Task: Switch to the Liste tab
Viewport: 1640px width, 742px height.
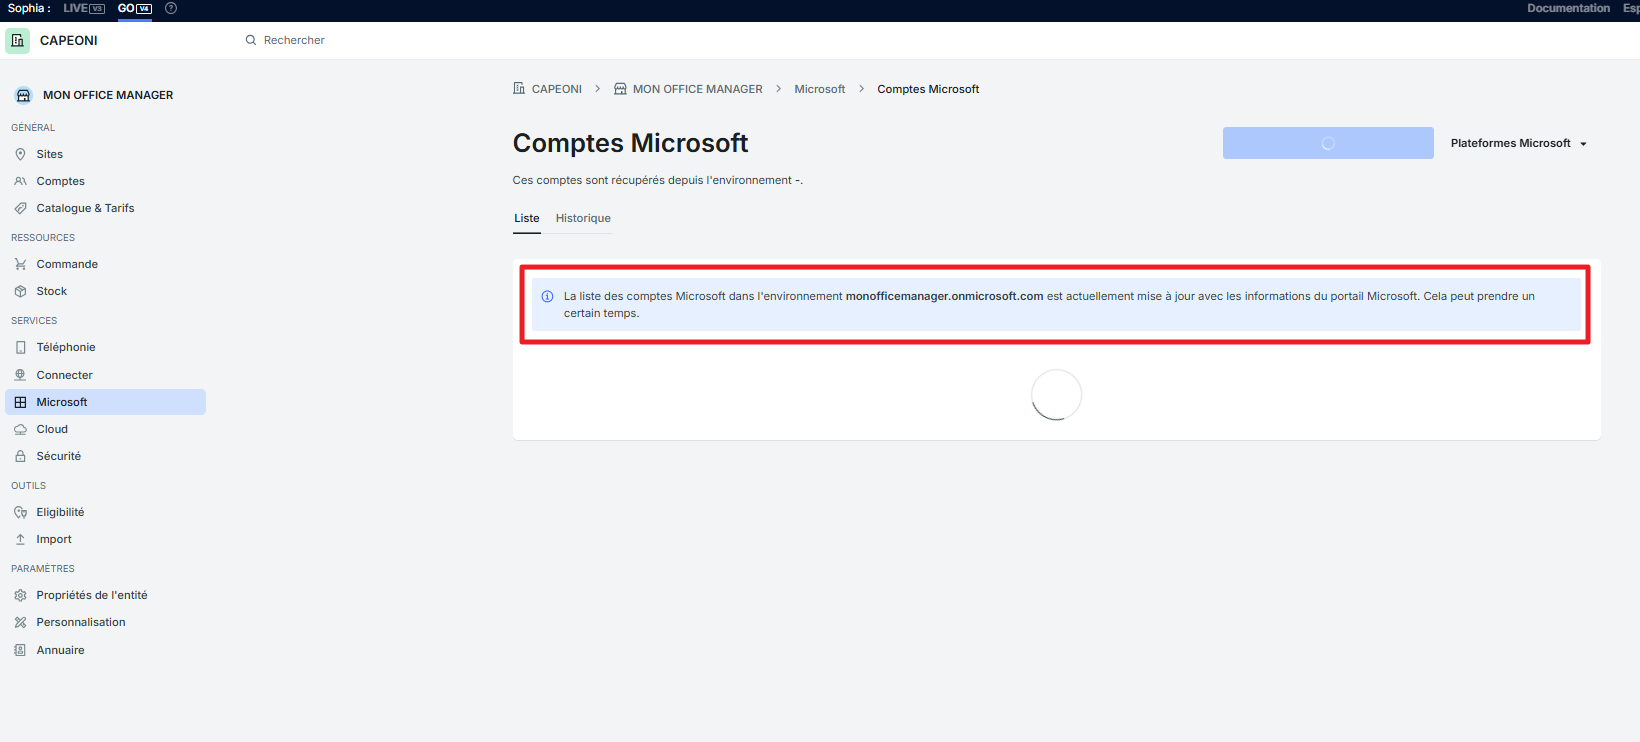Action: pyautogui.click(x=527, y=218)
